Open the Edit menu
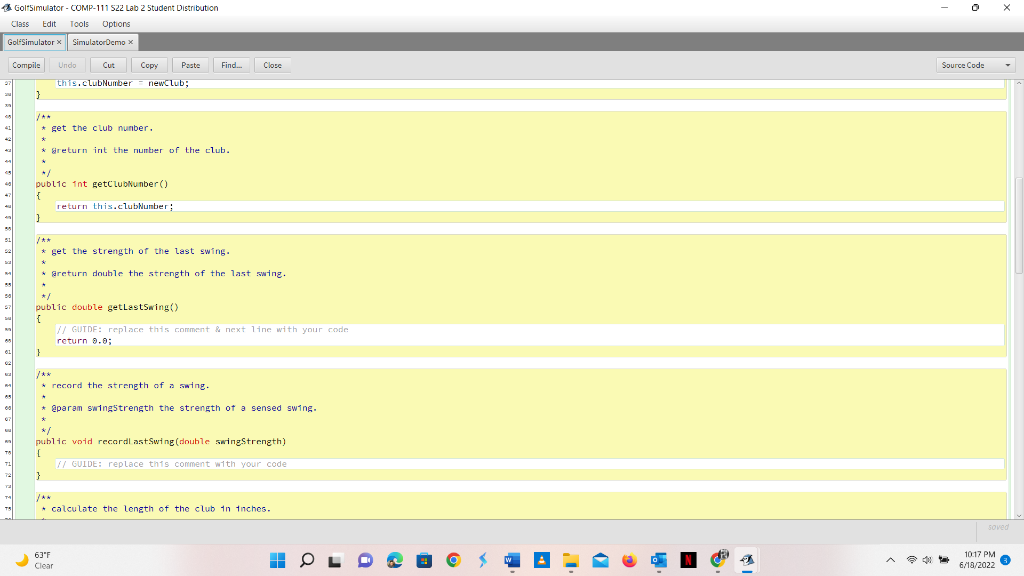This screenshot has width=1024, height=576. click(x=49, y=24)
